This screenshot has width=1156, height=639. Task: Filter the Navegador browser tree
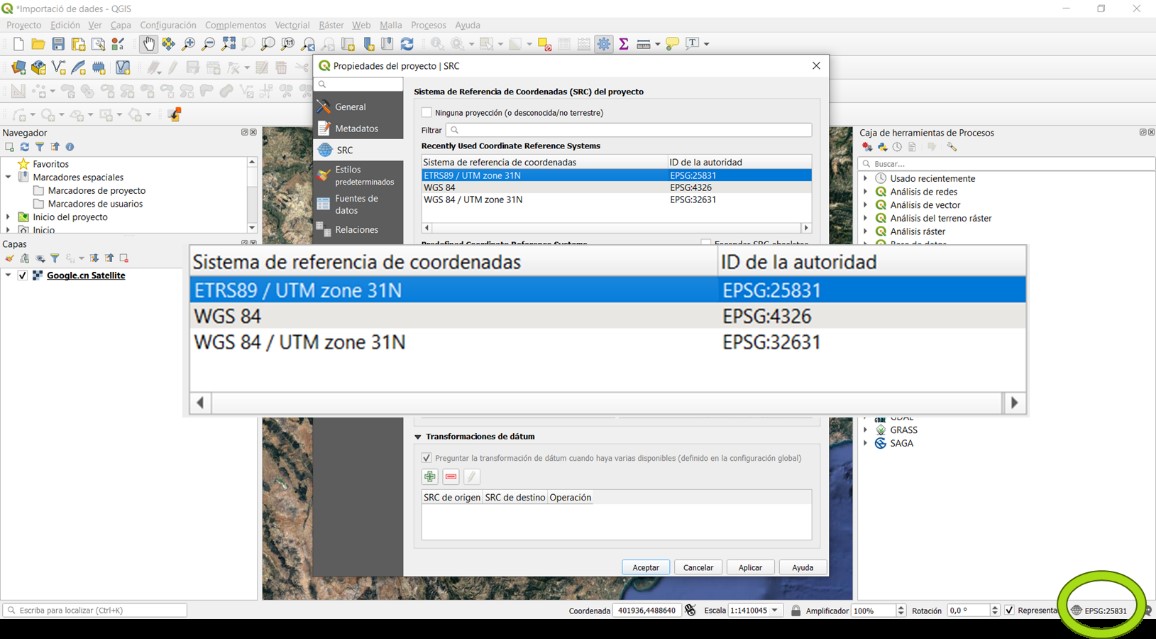tap(40, 147)
